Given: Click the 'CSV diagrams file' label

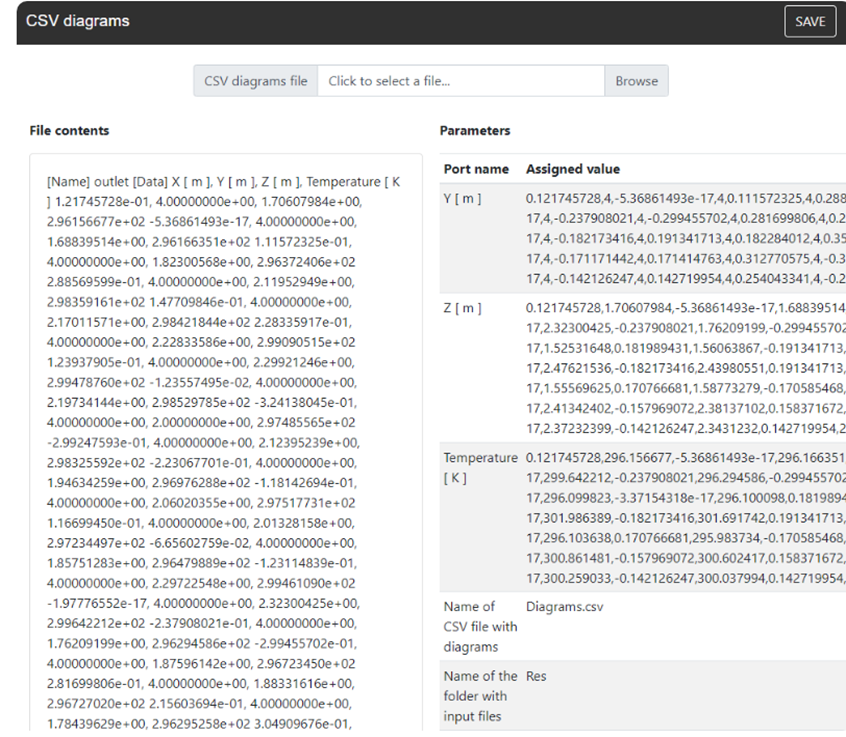Looking at the screenshot, I should tap(256, 81).
